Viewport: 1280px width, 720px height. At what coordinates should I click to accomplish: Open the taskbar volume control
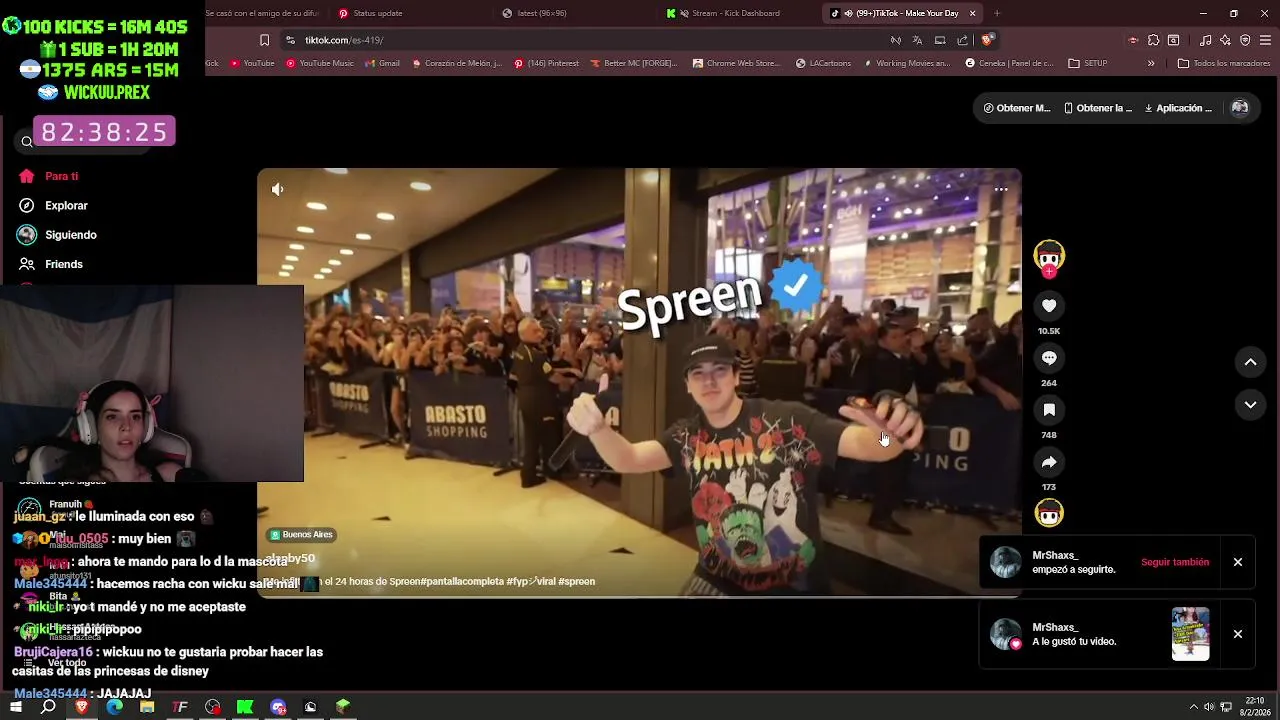click(x=1209, y=707)
